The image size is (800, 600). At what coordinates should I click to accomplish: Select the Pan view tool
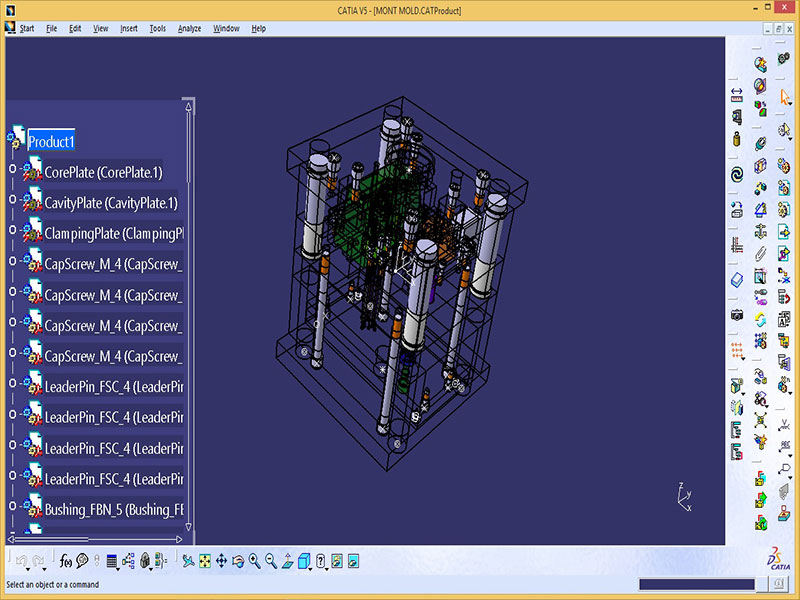(x=221, y=561)
